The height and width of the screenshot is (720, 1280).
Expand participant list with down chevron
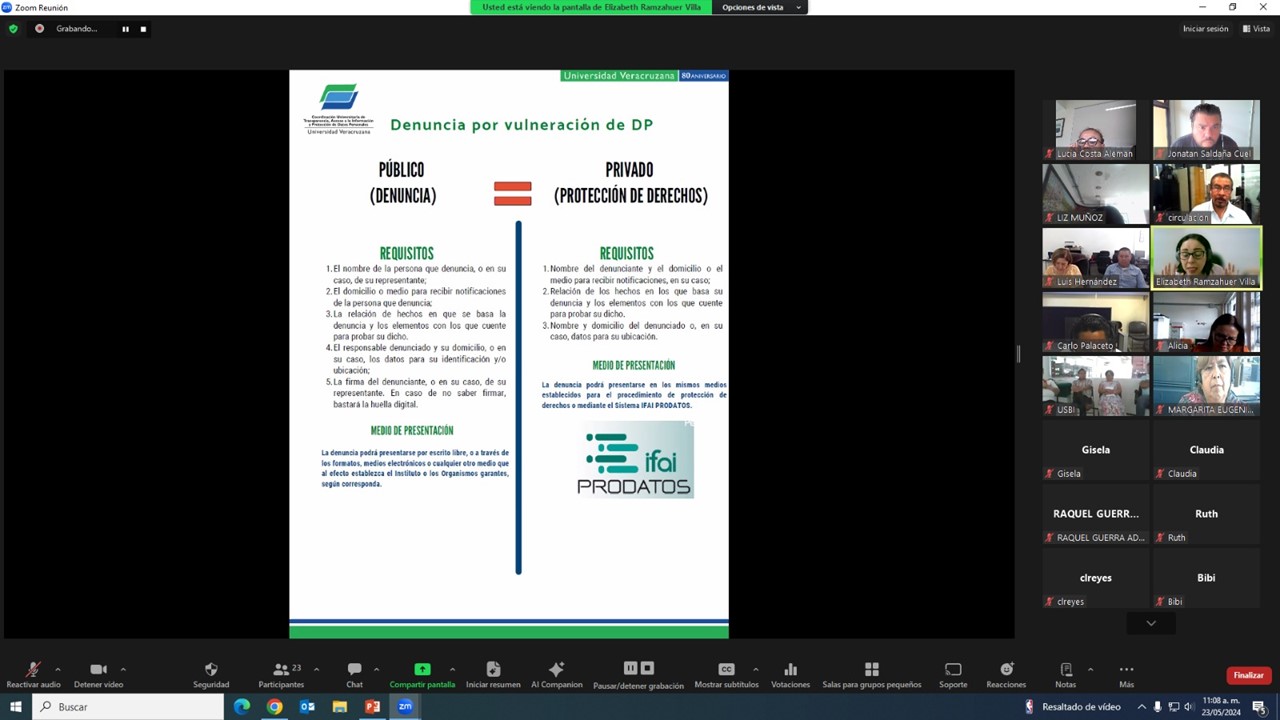tap(1151, 623)
